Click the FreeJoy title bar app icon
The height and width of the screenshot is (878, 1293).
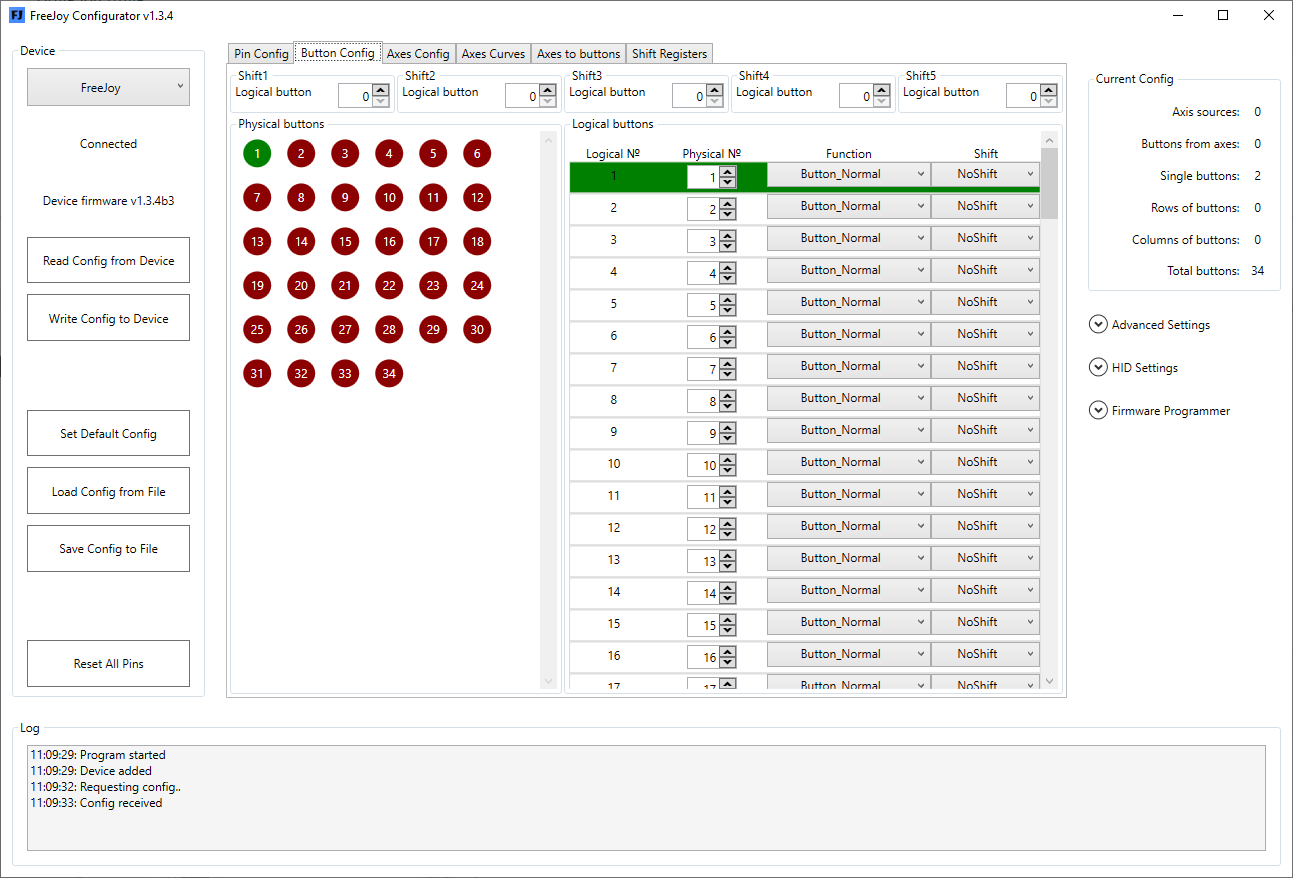[16, 15]
